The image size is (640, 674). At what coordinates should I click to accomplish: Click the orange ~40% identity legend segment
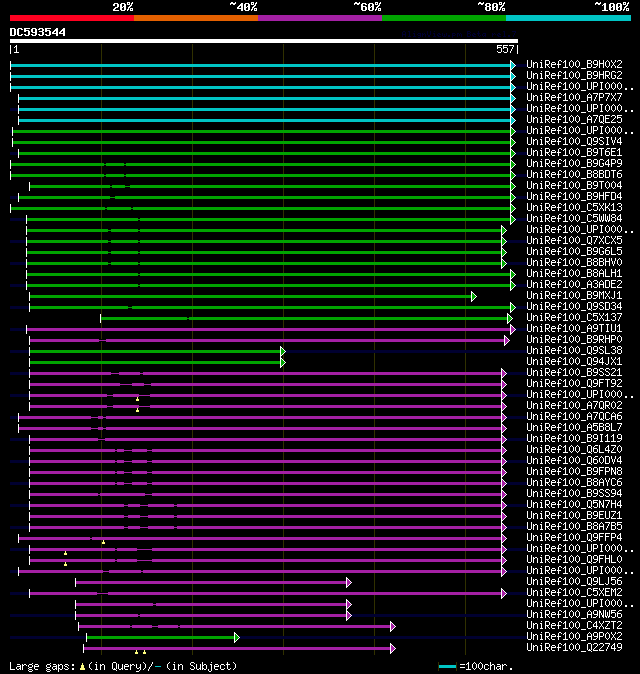(196, 18)
